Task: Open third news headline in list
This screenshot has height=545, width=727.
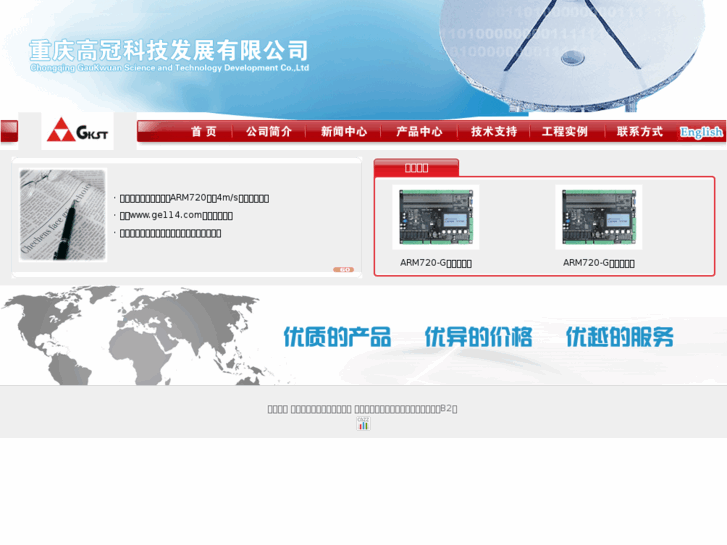Action: pyautogui.click(x=170, y=233)
